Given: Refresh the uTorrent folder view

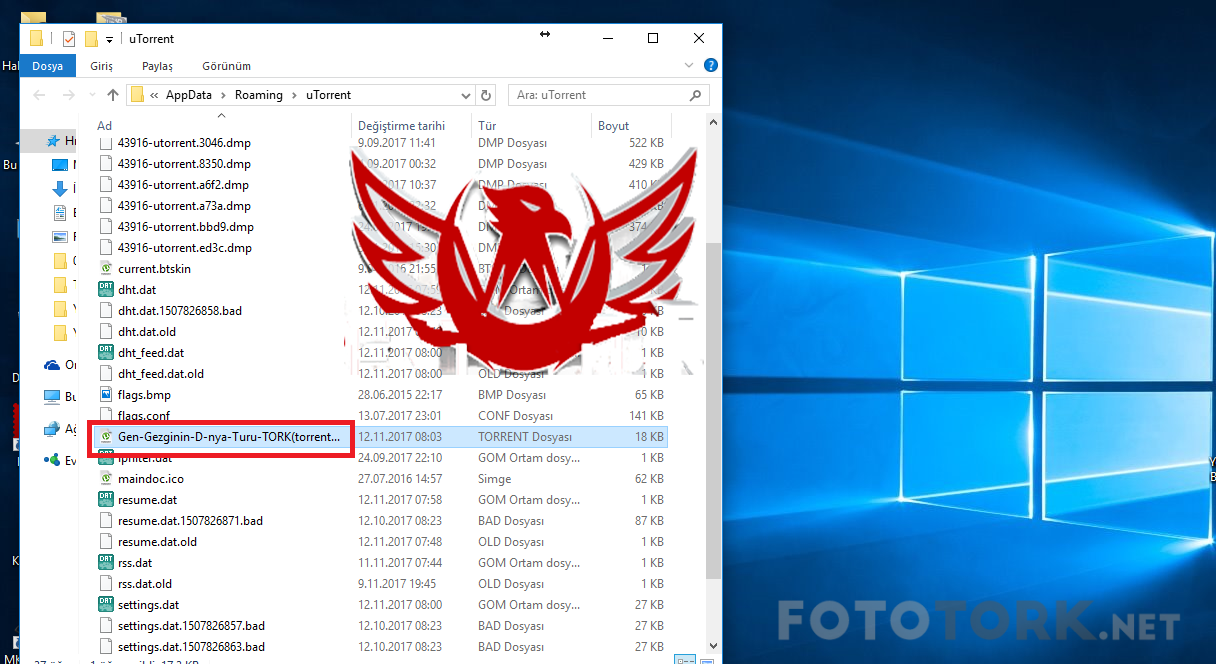Looking at the screenshot, I should point(486,95).
